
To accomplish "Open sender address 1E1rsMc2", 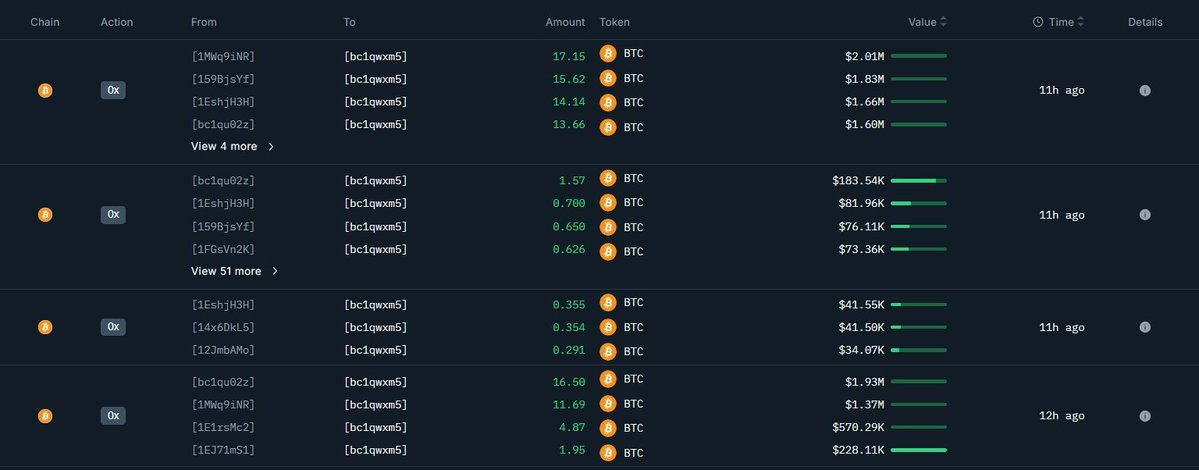I will pyautogui.click(x=223, y=428).
